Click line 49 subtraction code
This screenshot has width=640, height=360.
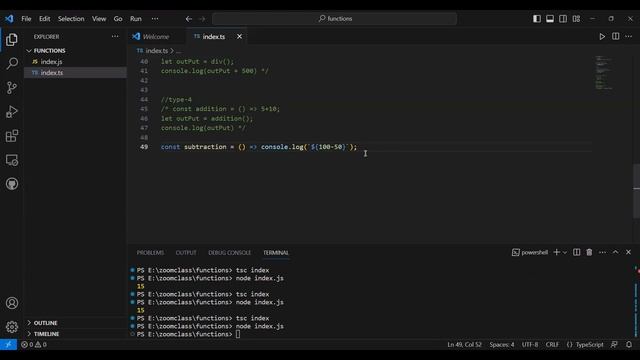tap(259, 147)
